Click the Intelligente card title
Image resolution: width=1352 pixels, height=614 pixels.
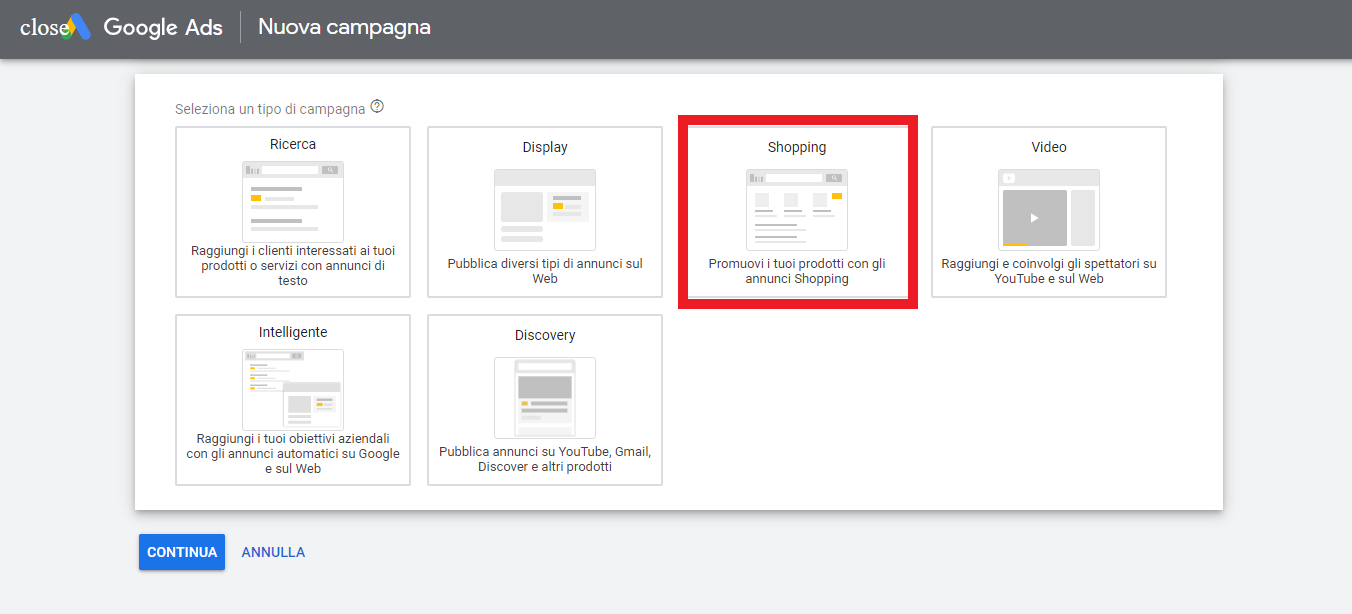click(293, 333)
